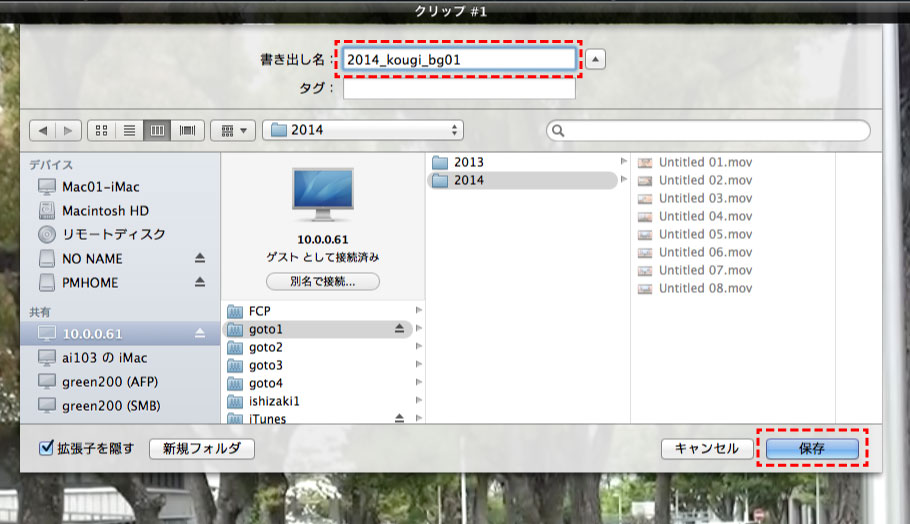Click the 新規フォルダ button
Image resolution: width=910 pixels, height=524 pixels.
pyautogui.click(x=201, y=449)
